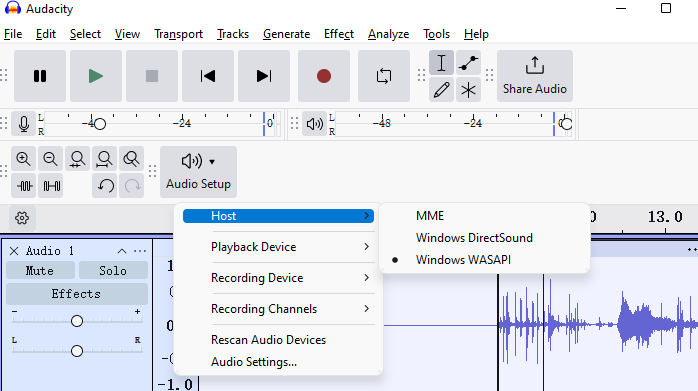
Task: Open the Help menu
Action: point(476,34)
